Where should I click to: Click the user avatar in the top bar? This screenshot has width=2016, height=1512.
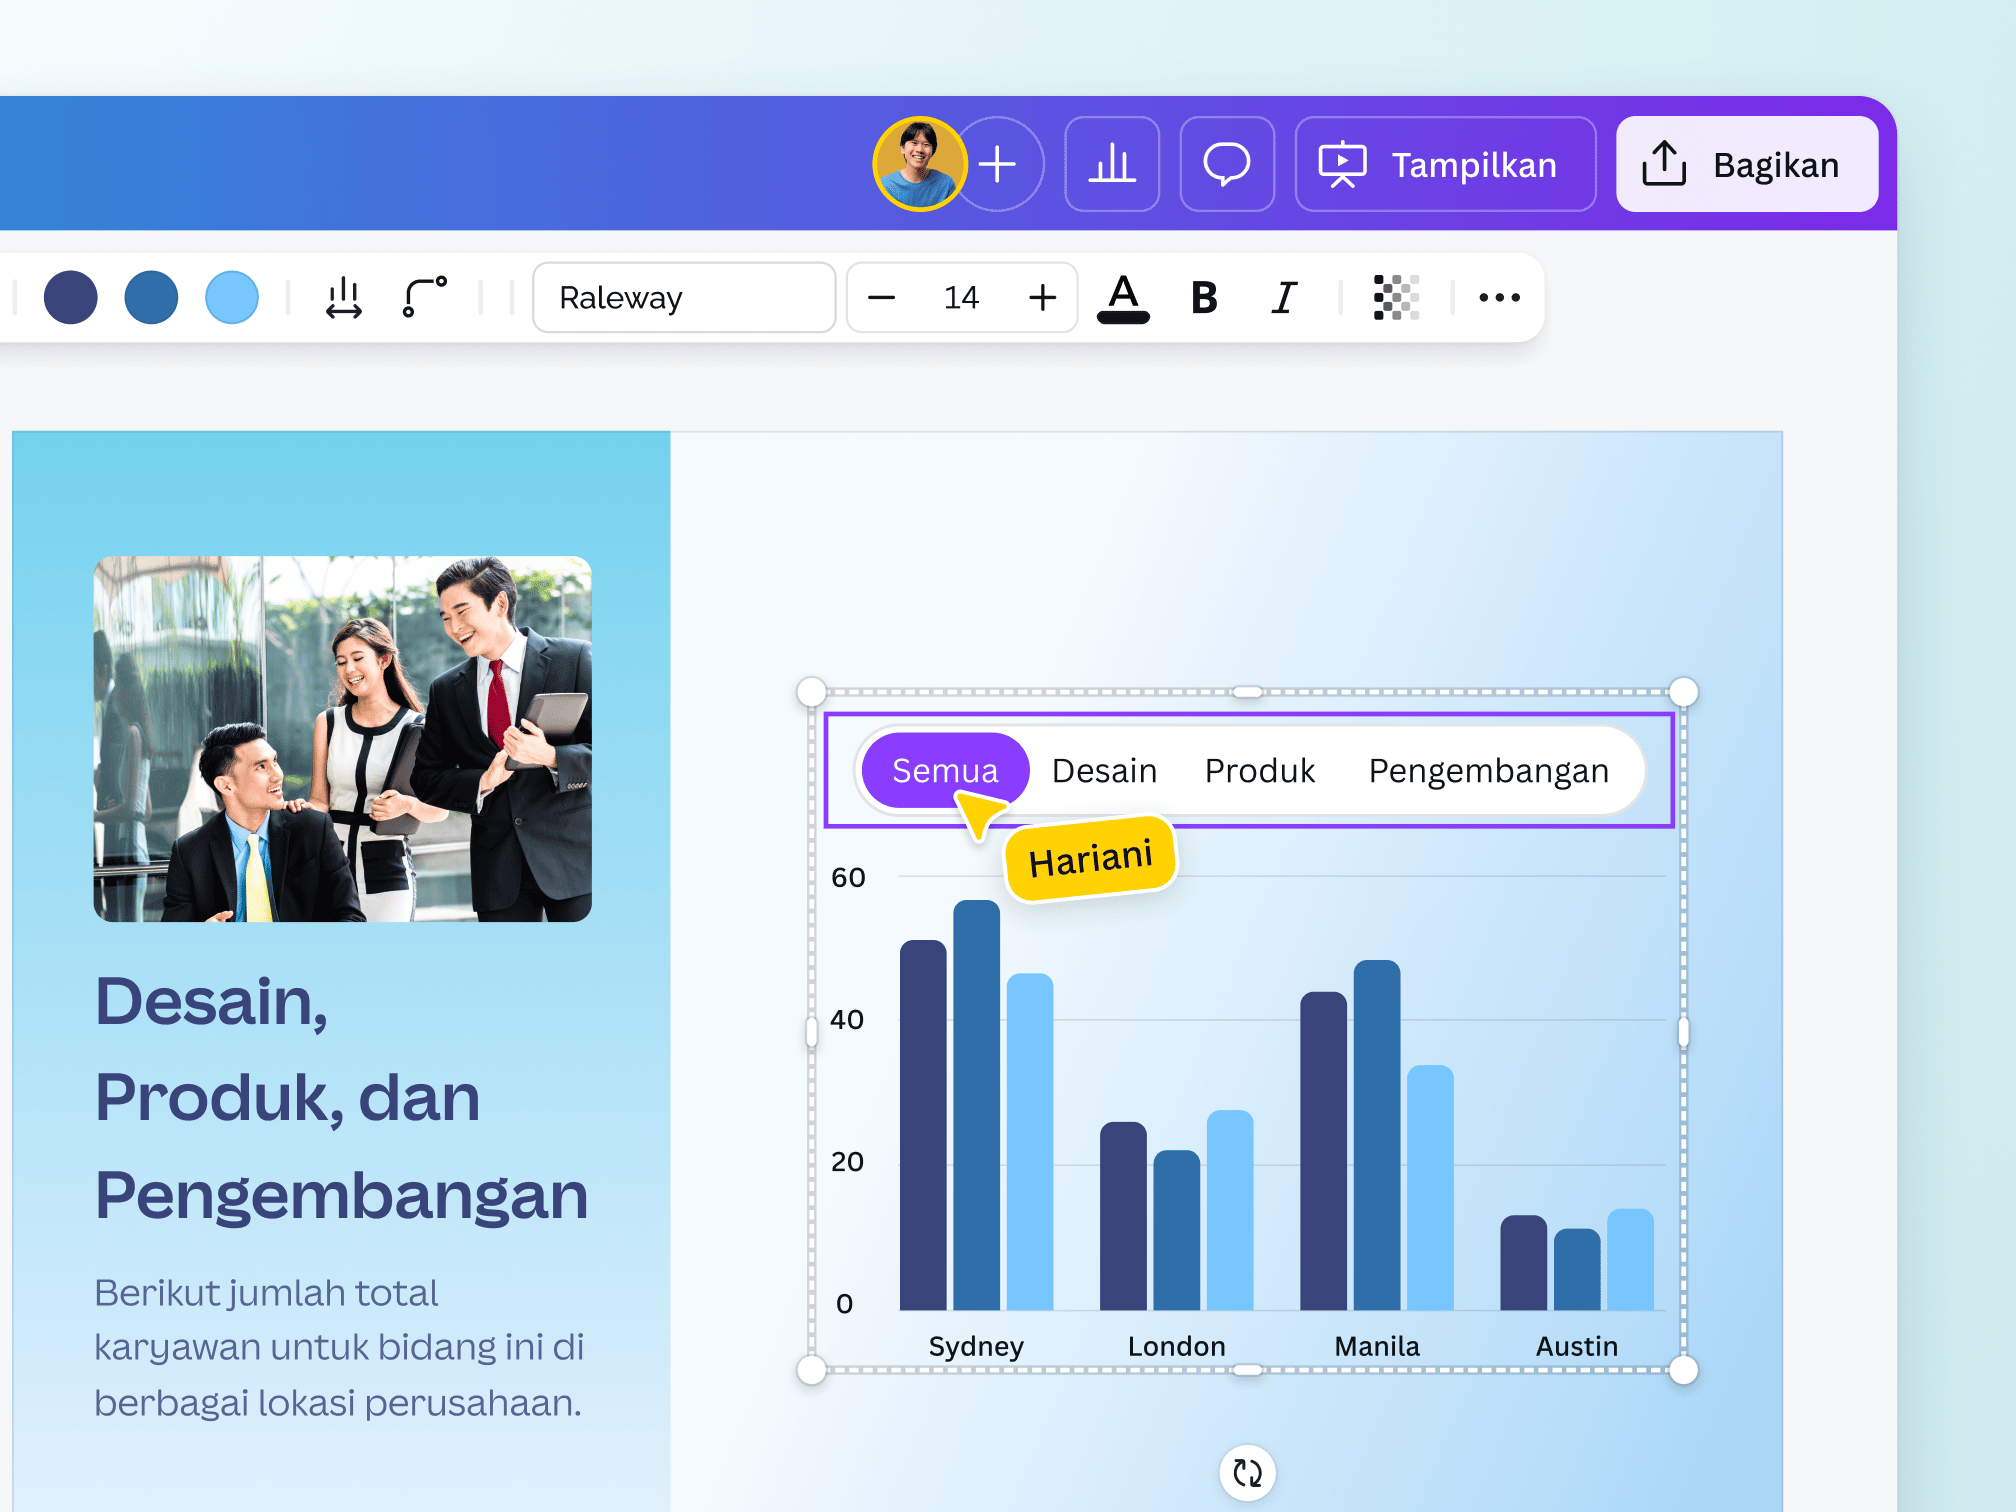918,164
